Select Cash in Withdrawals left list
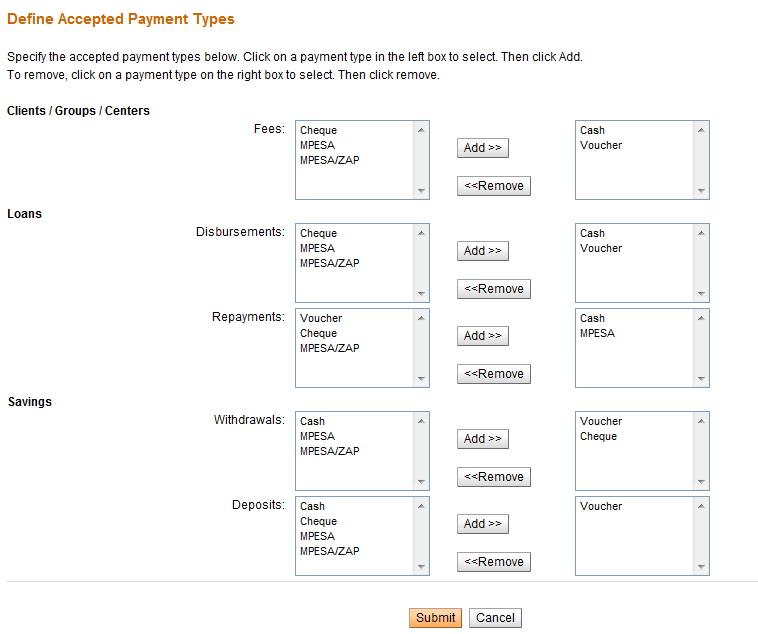This screenshot has height=634, width=758. [313, 421]
